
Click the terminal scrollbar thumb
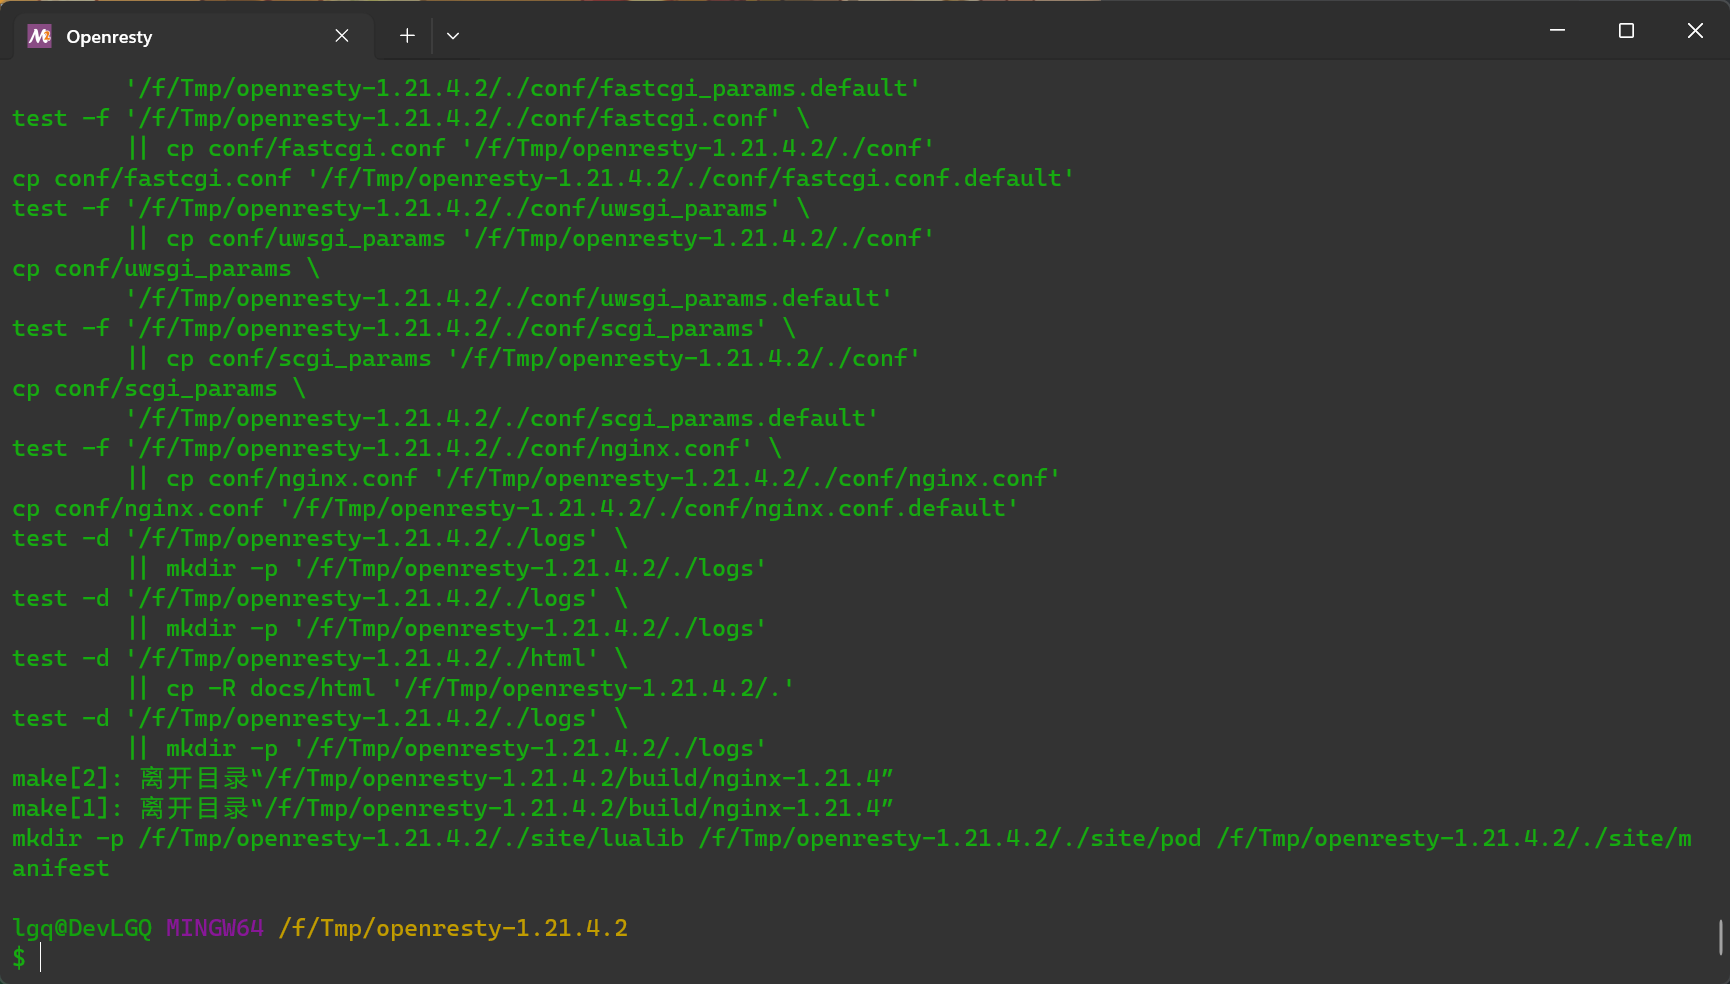click(x=1720, y=938)
